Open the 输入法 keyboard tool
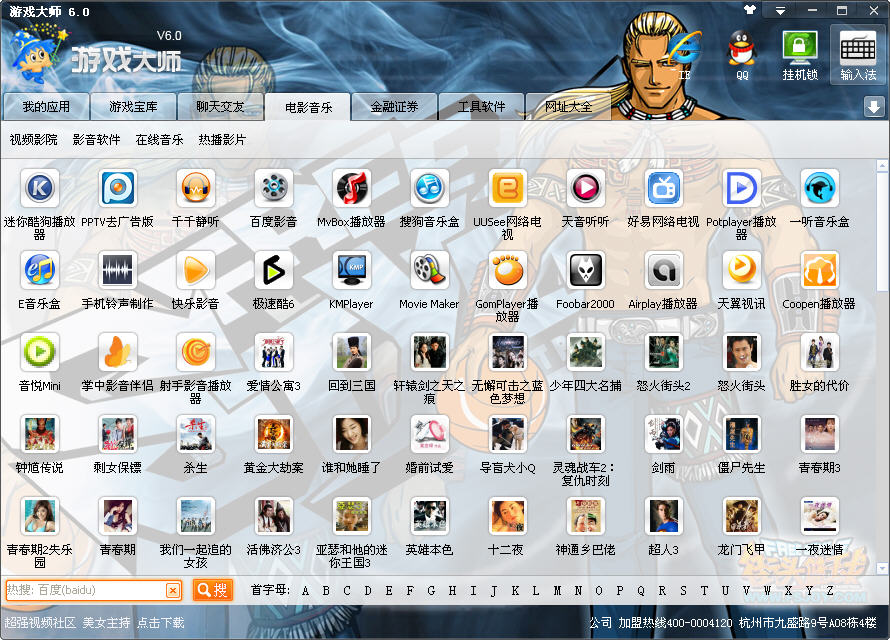The width and height of the screenshot is (890, 640). point(858,56)
